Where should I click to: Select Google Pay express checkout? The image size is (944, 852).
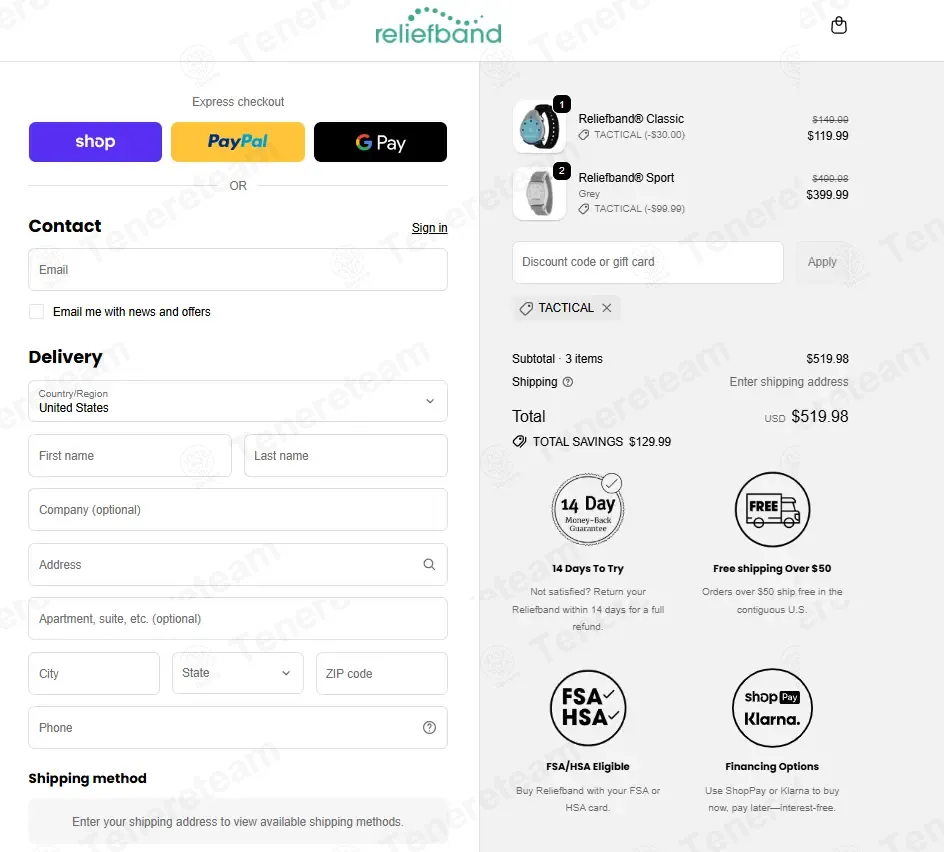[380, 142]
